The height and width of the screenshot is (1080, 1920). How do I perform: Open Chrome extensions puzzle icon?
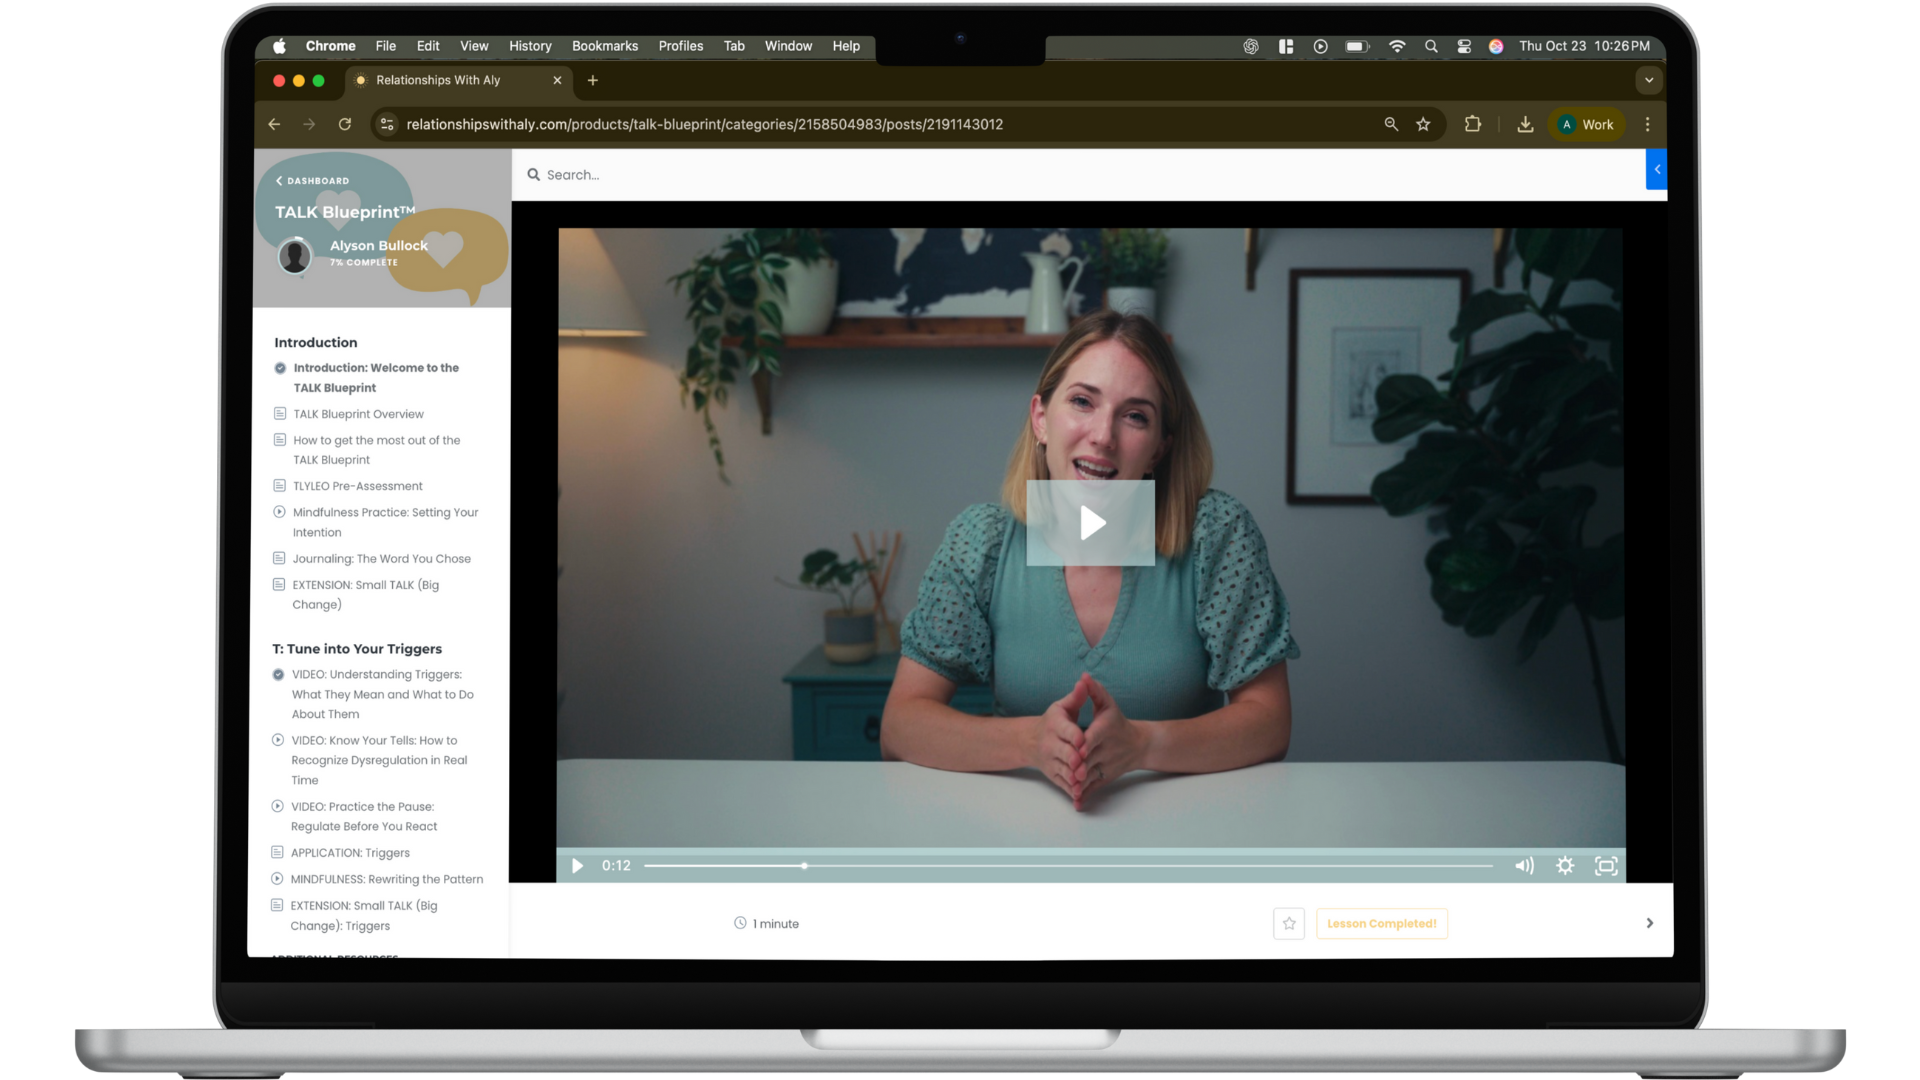(1472, 124)
